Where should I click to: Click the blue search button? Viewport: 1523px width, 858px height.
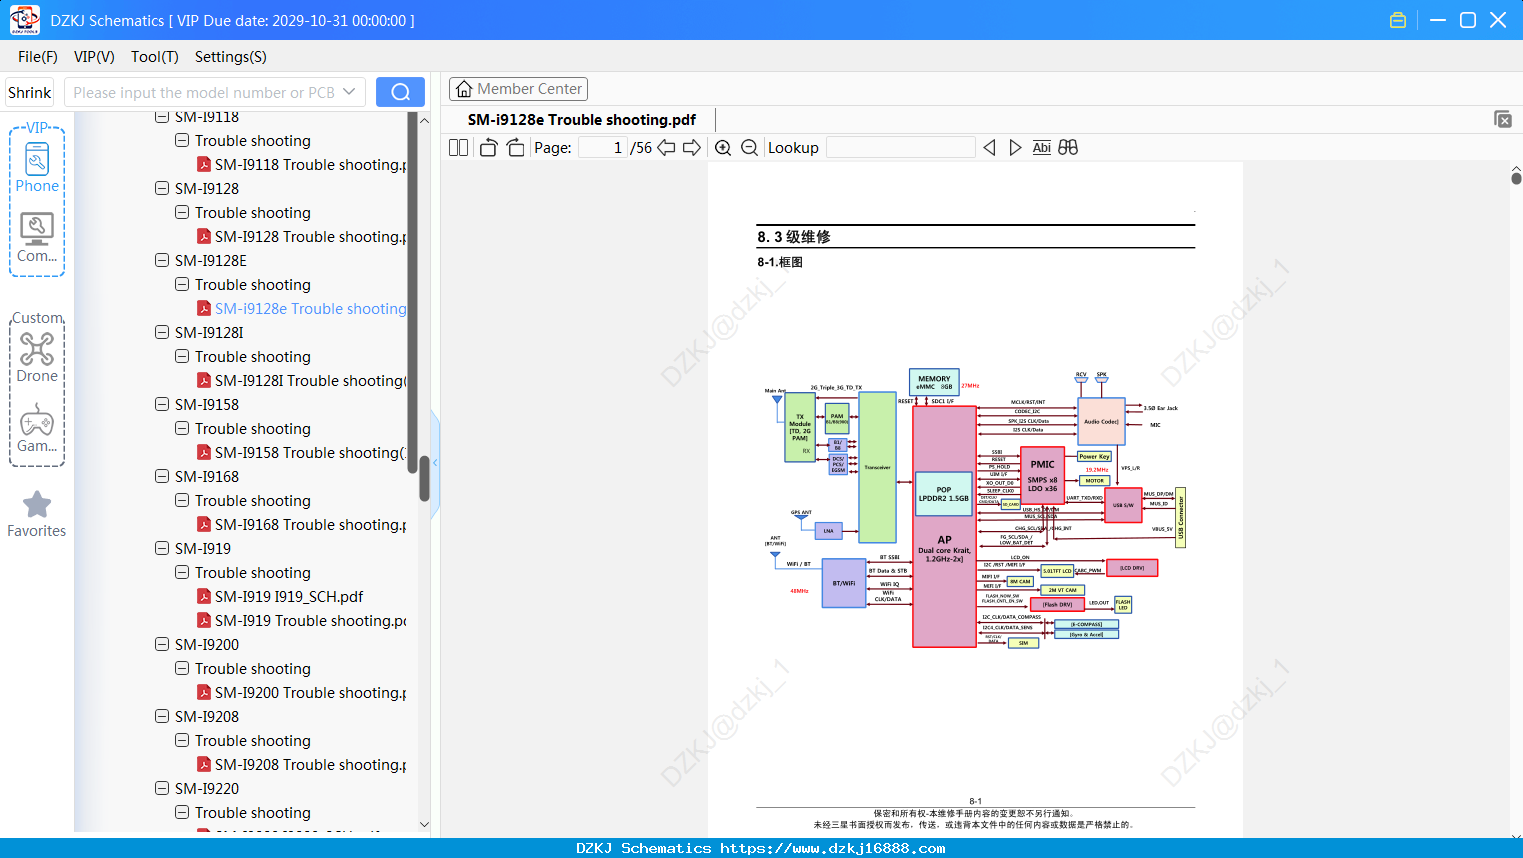400,92
